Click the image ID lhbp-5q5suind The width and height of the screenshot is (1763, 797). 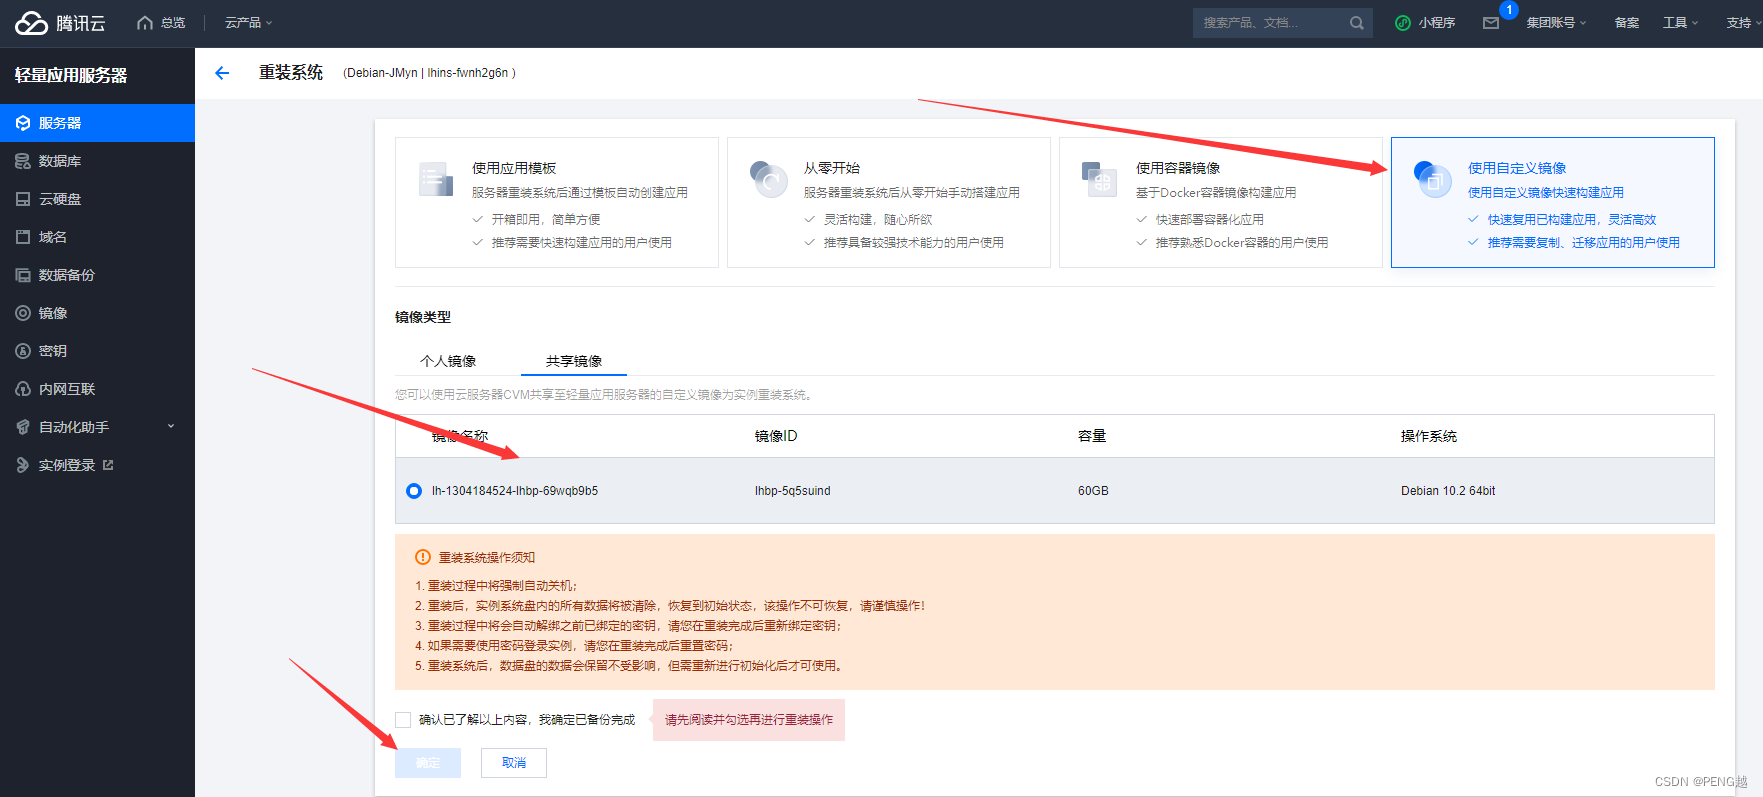tap(793, 491)
